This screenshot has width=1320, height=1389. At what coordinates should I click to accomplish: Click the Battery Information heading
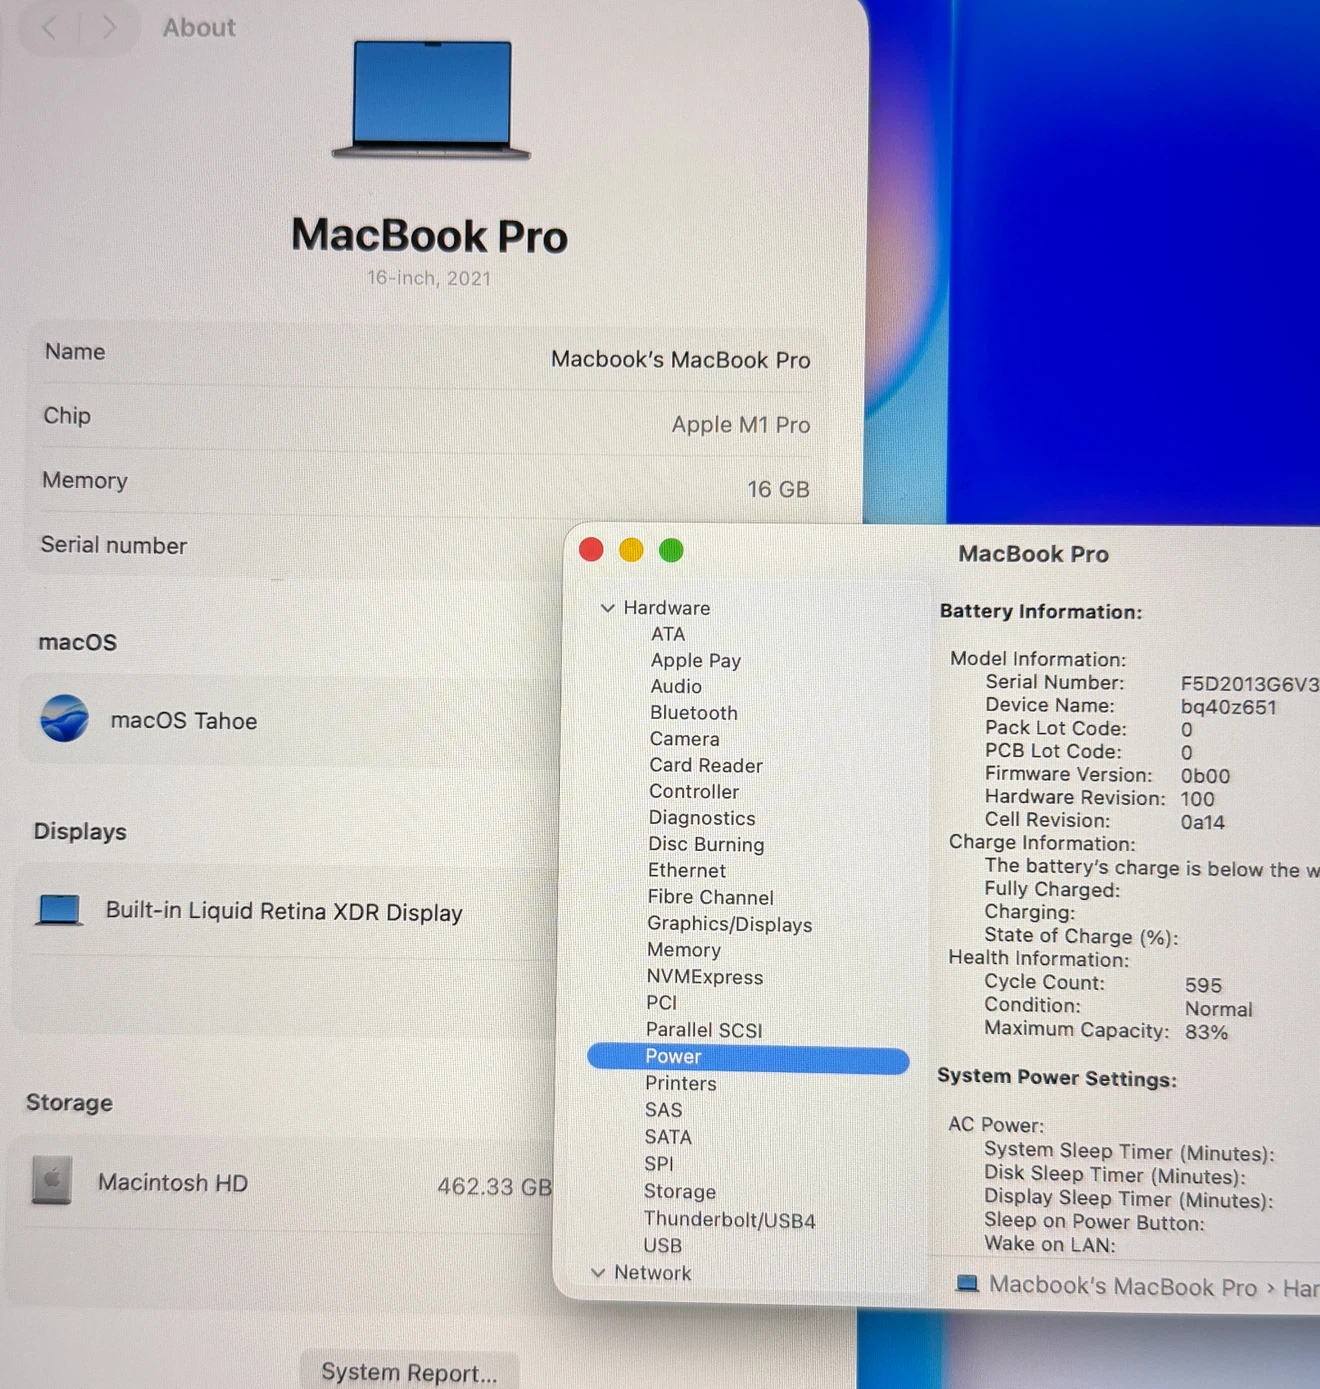1040,611
